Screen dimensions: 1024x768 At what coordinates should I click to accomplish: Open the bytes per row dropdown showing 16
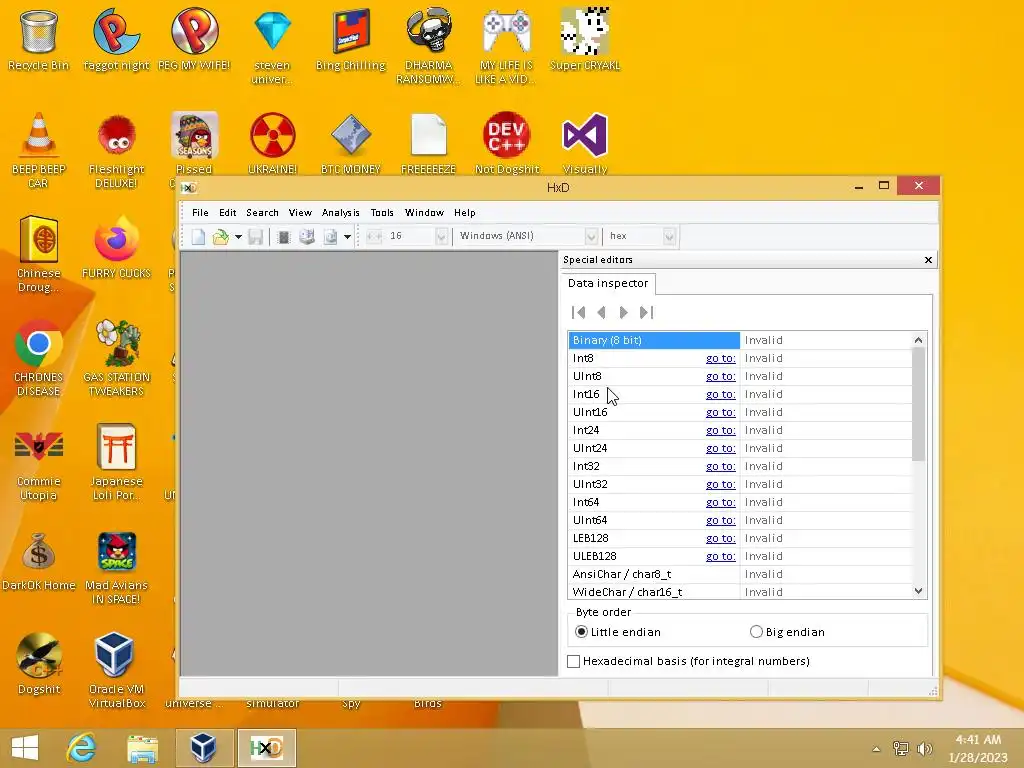point(441,236)
